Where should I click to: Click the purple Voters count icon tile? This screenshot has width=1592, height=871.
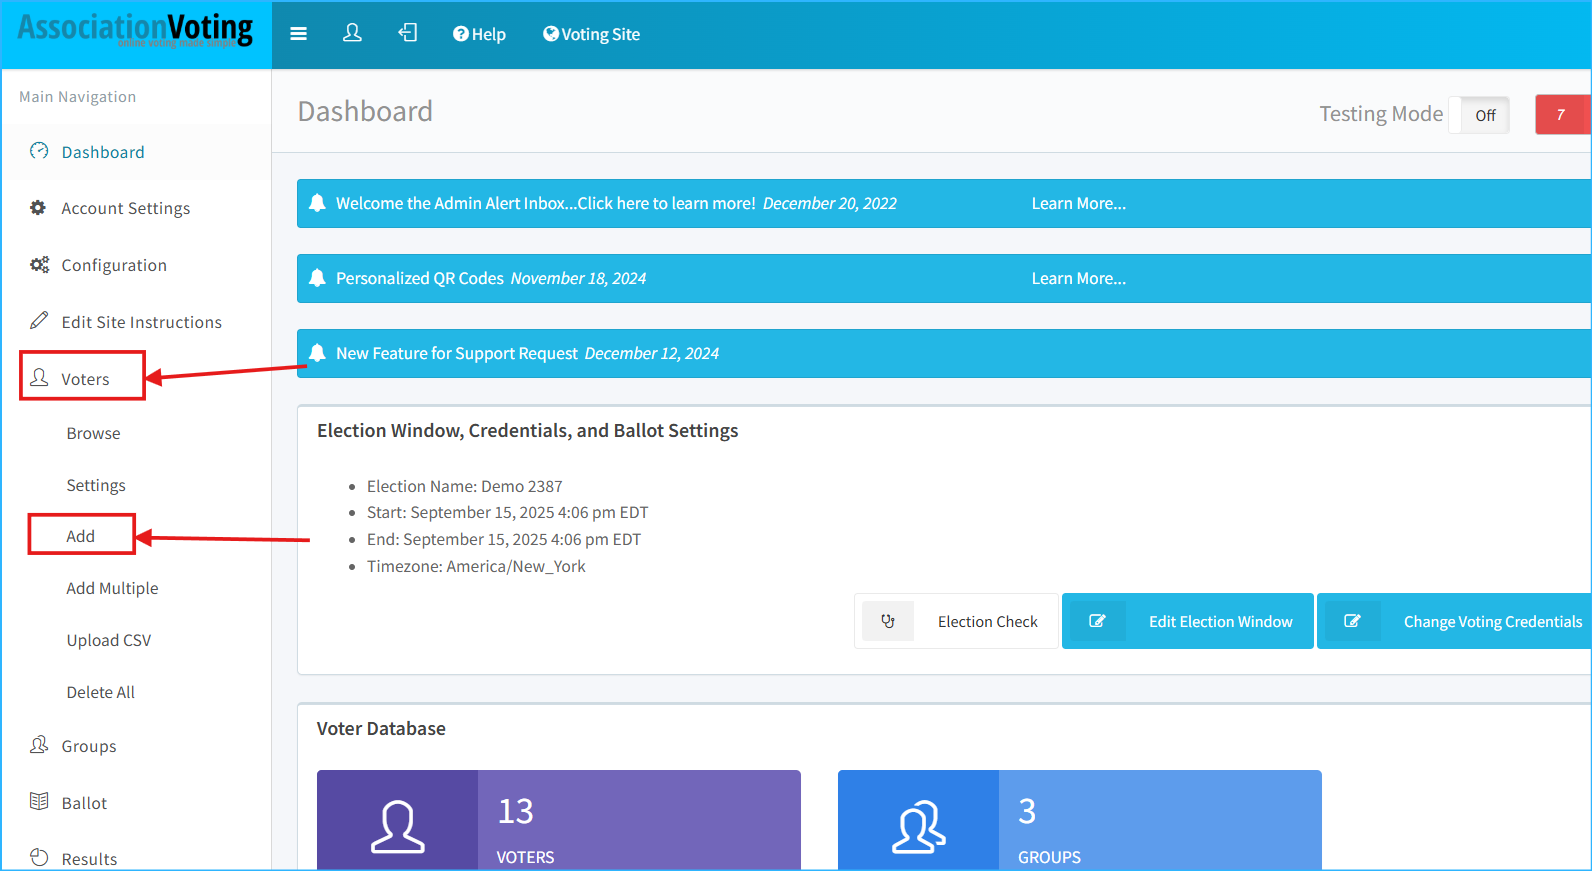398,825
